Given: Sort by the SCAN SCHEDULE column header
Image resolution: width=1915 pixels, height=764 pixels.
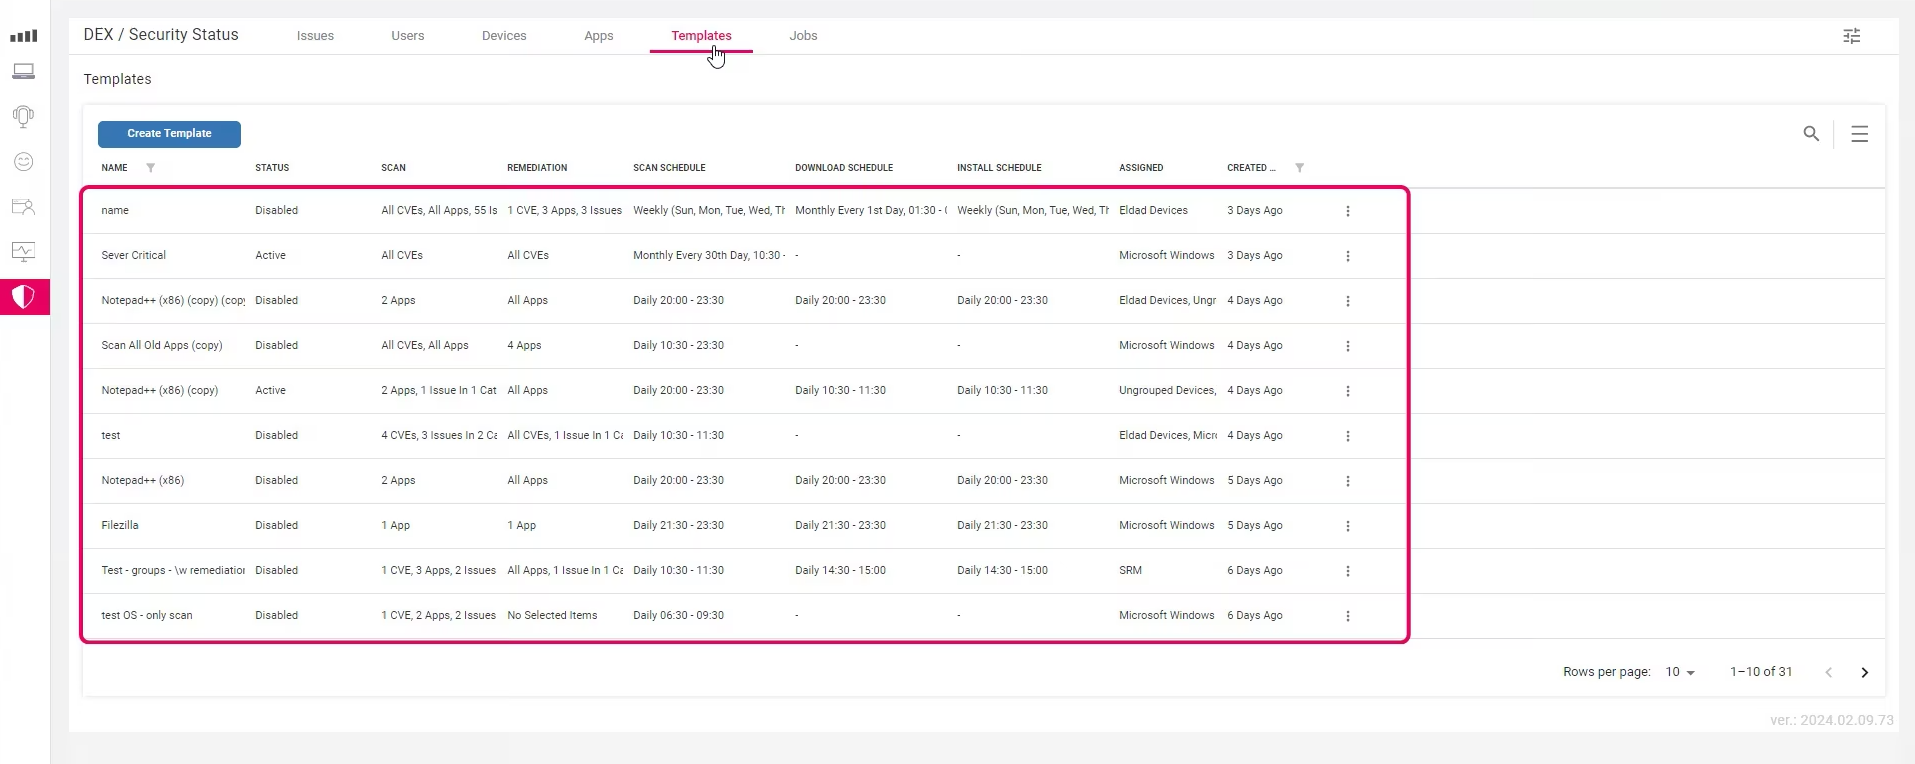Looking at the screenshot, I should tap(669, 168).
